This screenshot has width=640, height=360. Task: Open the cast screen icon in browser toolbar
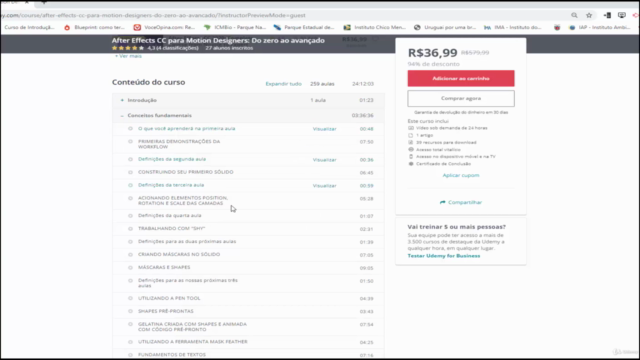coord(622,15)
